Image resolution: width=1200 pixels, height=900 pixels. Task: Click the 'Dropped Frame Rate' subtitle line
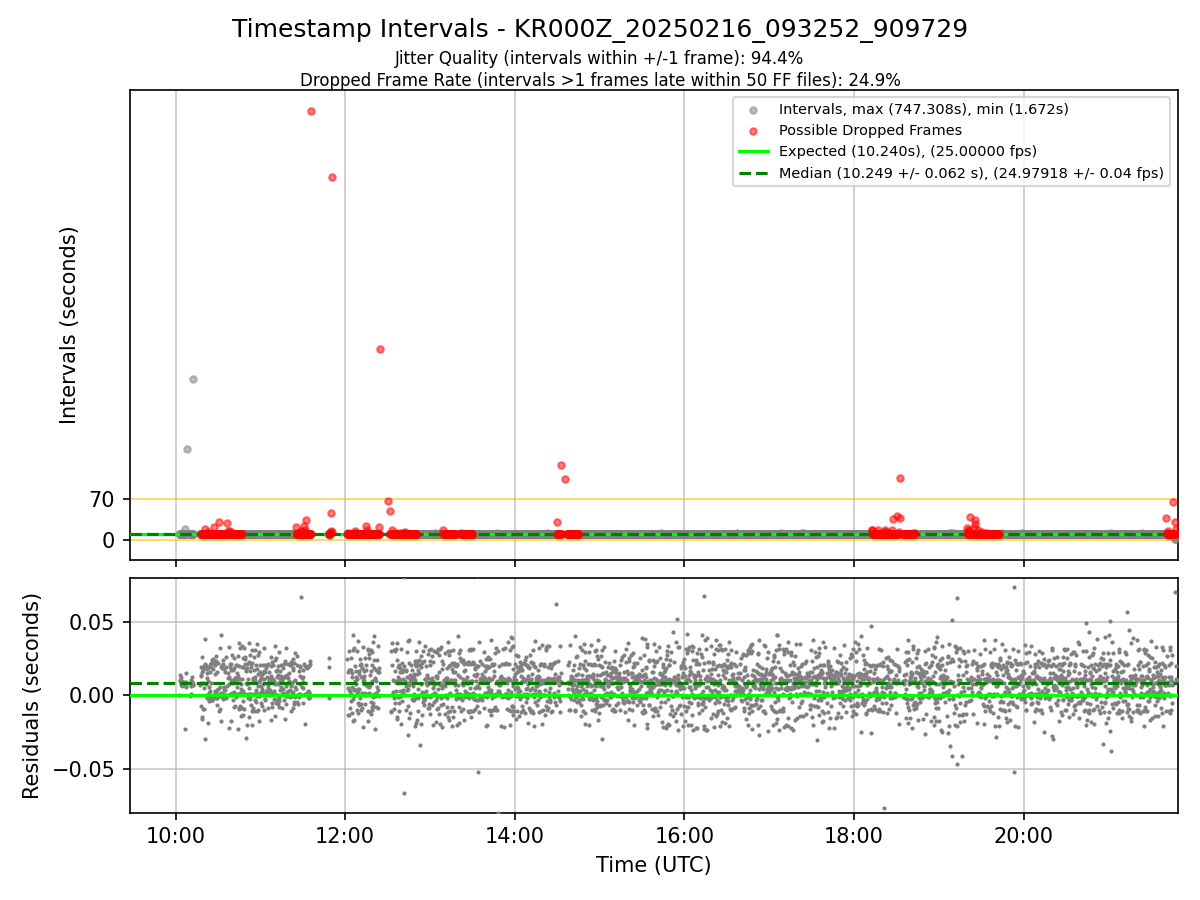[600, 80]
